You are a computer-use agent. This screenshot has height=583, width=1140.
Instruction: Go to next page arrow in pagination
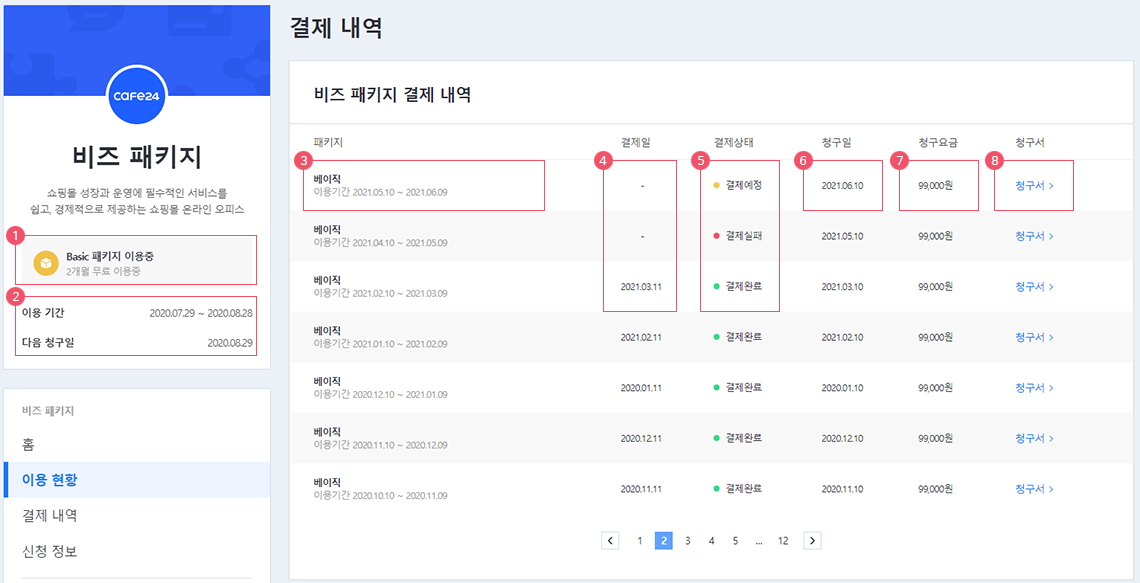pyautogui.click(x=813, y=540)
